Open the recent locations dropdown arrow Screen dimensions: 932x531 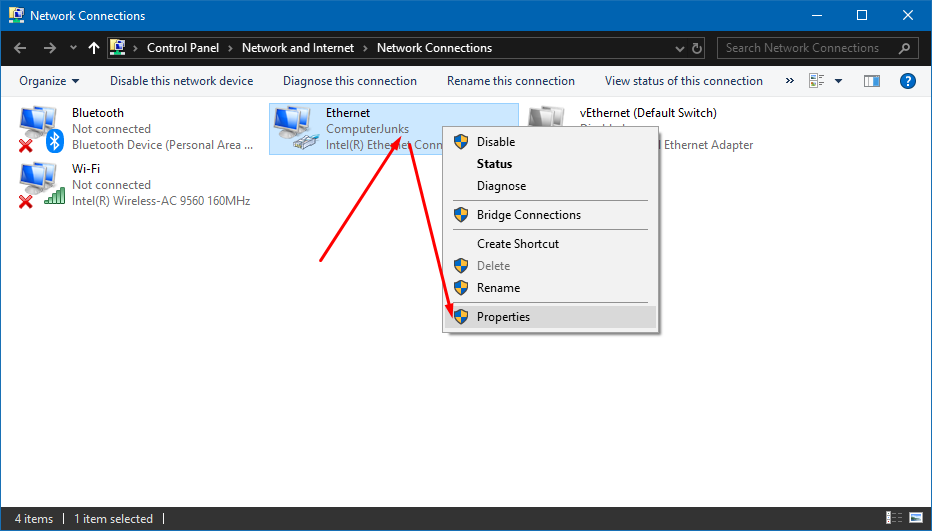tap(73, 48)
